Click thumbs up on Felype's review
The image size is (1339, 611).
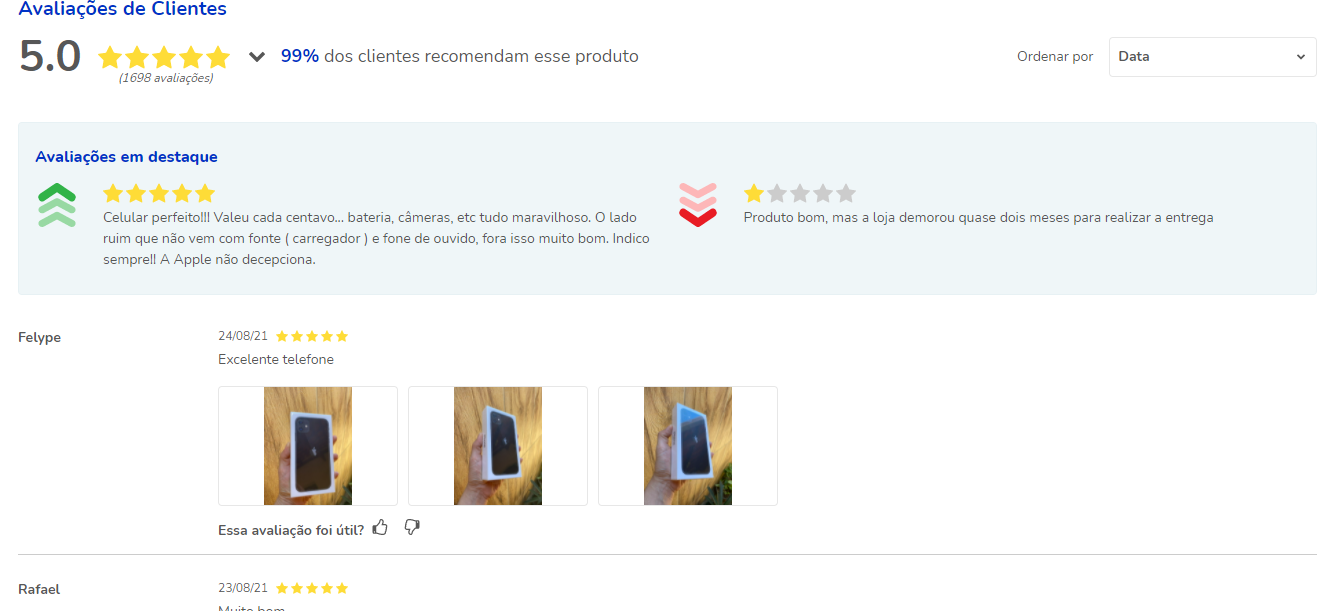tap(380, 527)
